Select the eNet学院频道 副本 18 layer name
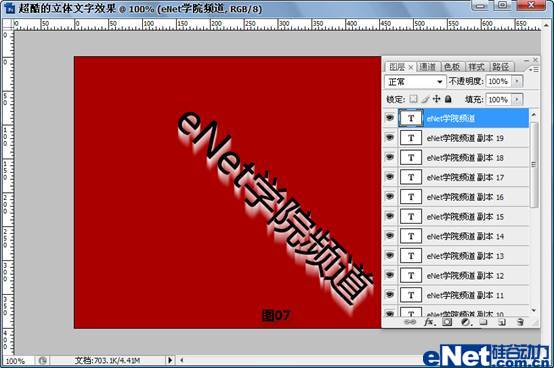Viewport: 554px width, 368px height. (x=465, y=158)
